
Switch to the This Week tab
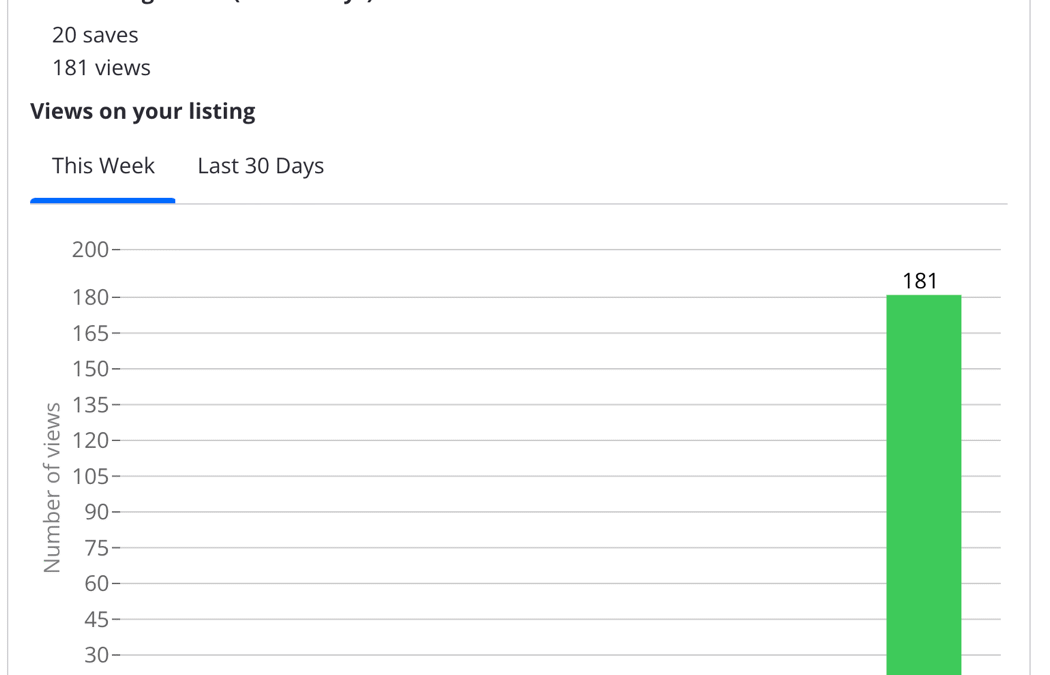tap(103, 165)
